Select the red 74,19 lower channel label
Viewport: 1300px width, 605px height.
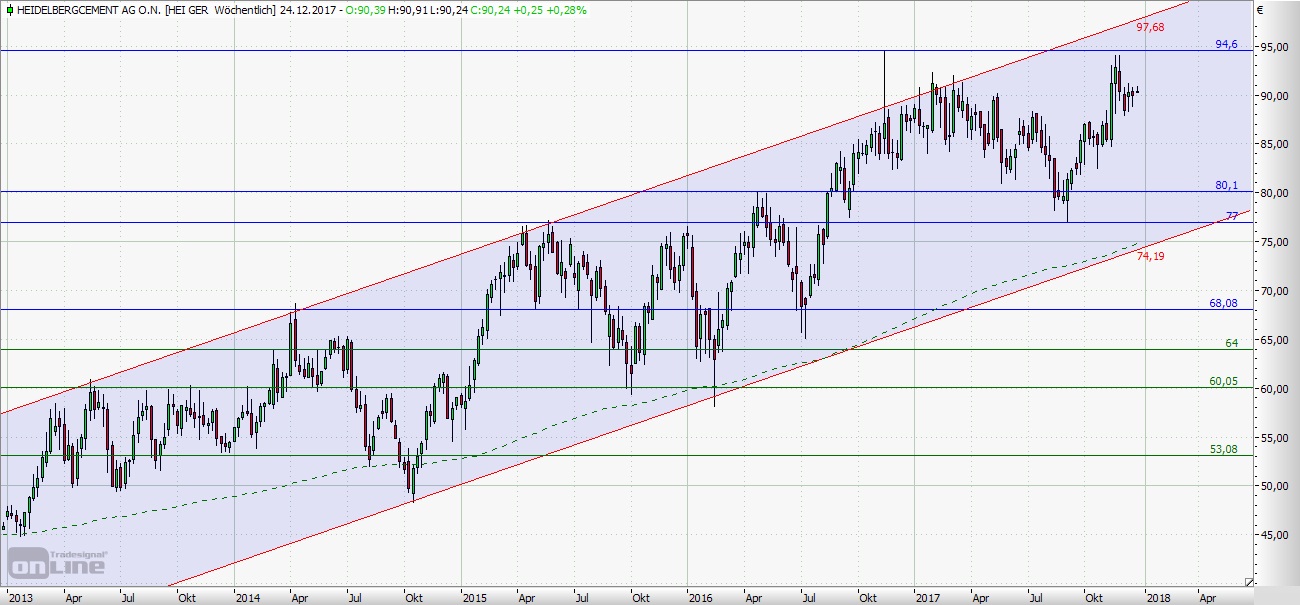point(1150,257)
